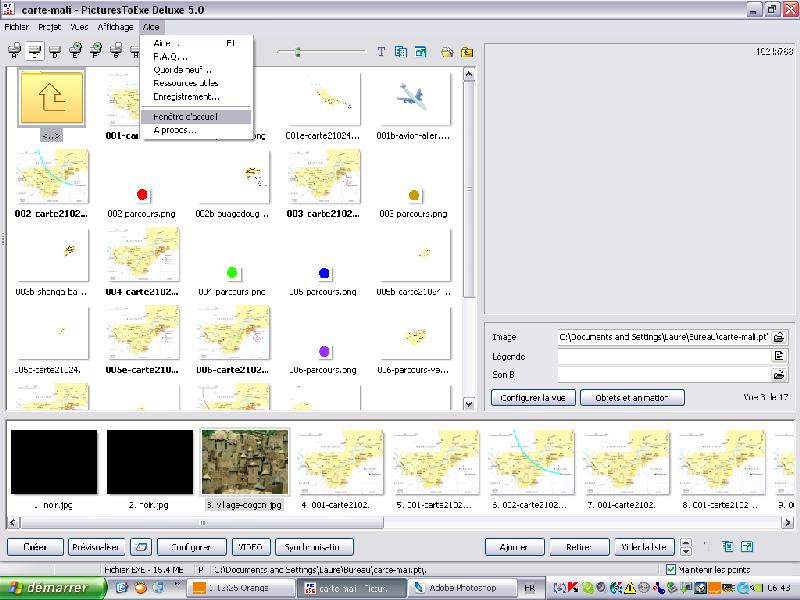Click in the Son B input field
Screen dimensions: 800x600
pyautogui.click(x=664, y=375)
